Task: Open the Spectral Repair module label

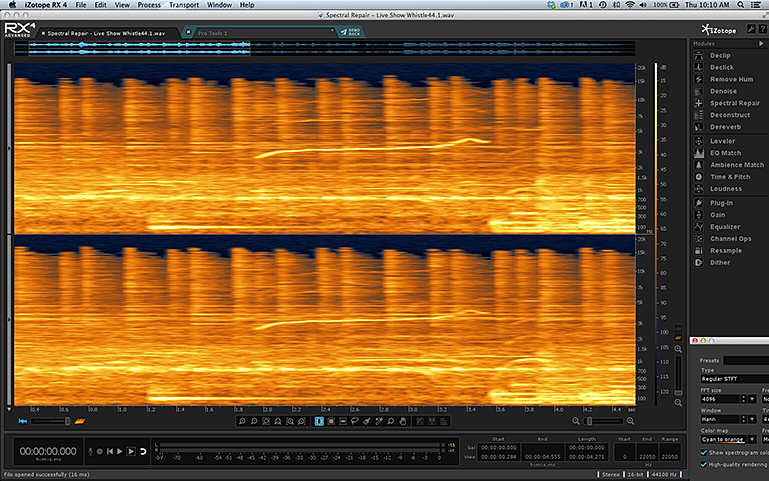Action: (x=735, y=103)
